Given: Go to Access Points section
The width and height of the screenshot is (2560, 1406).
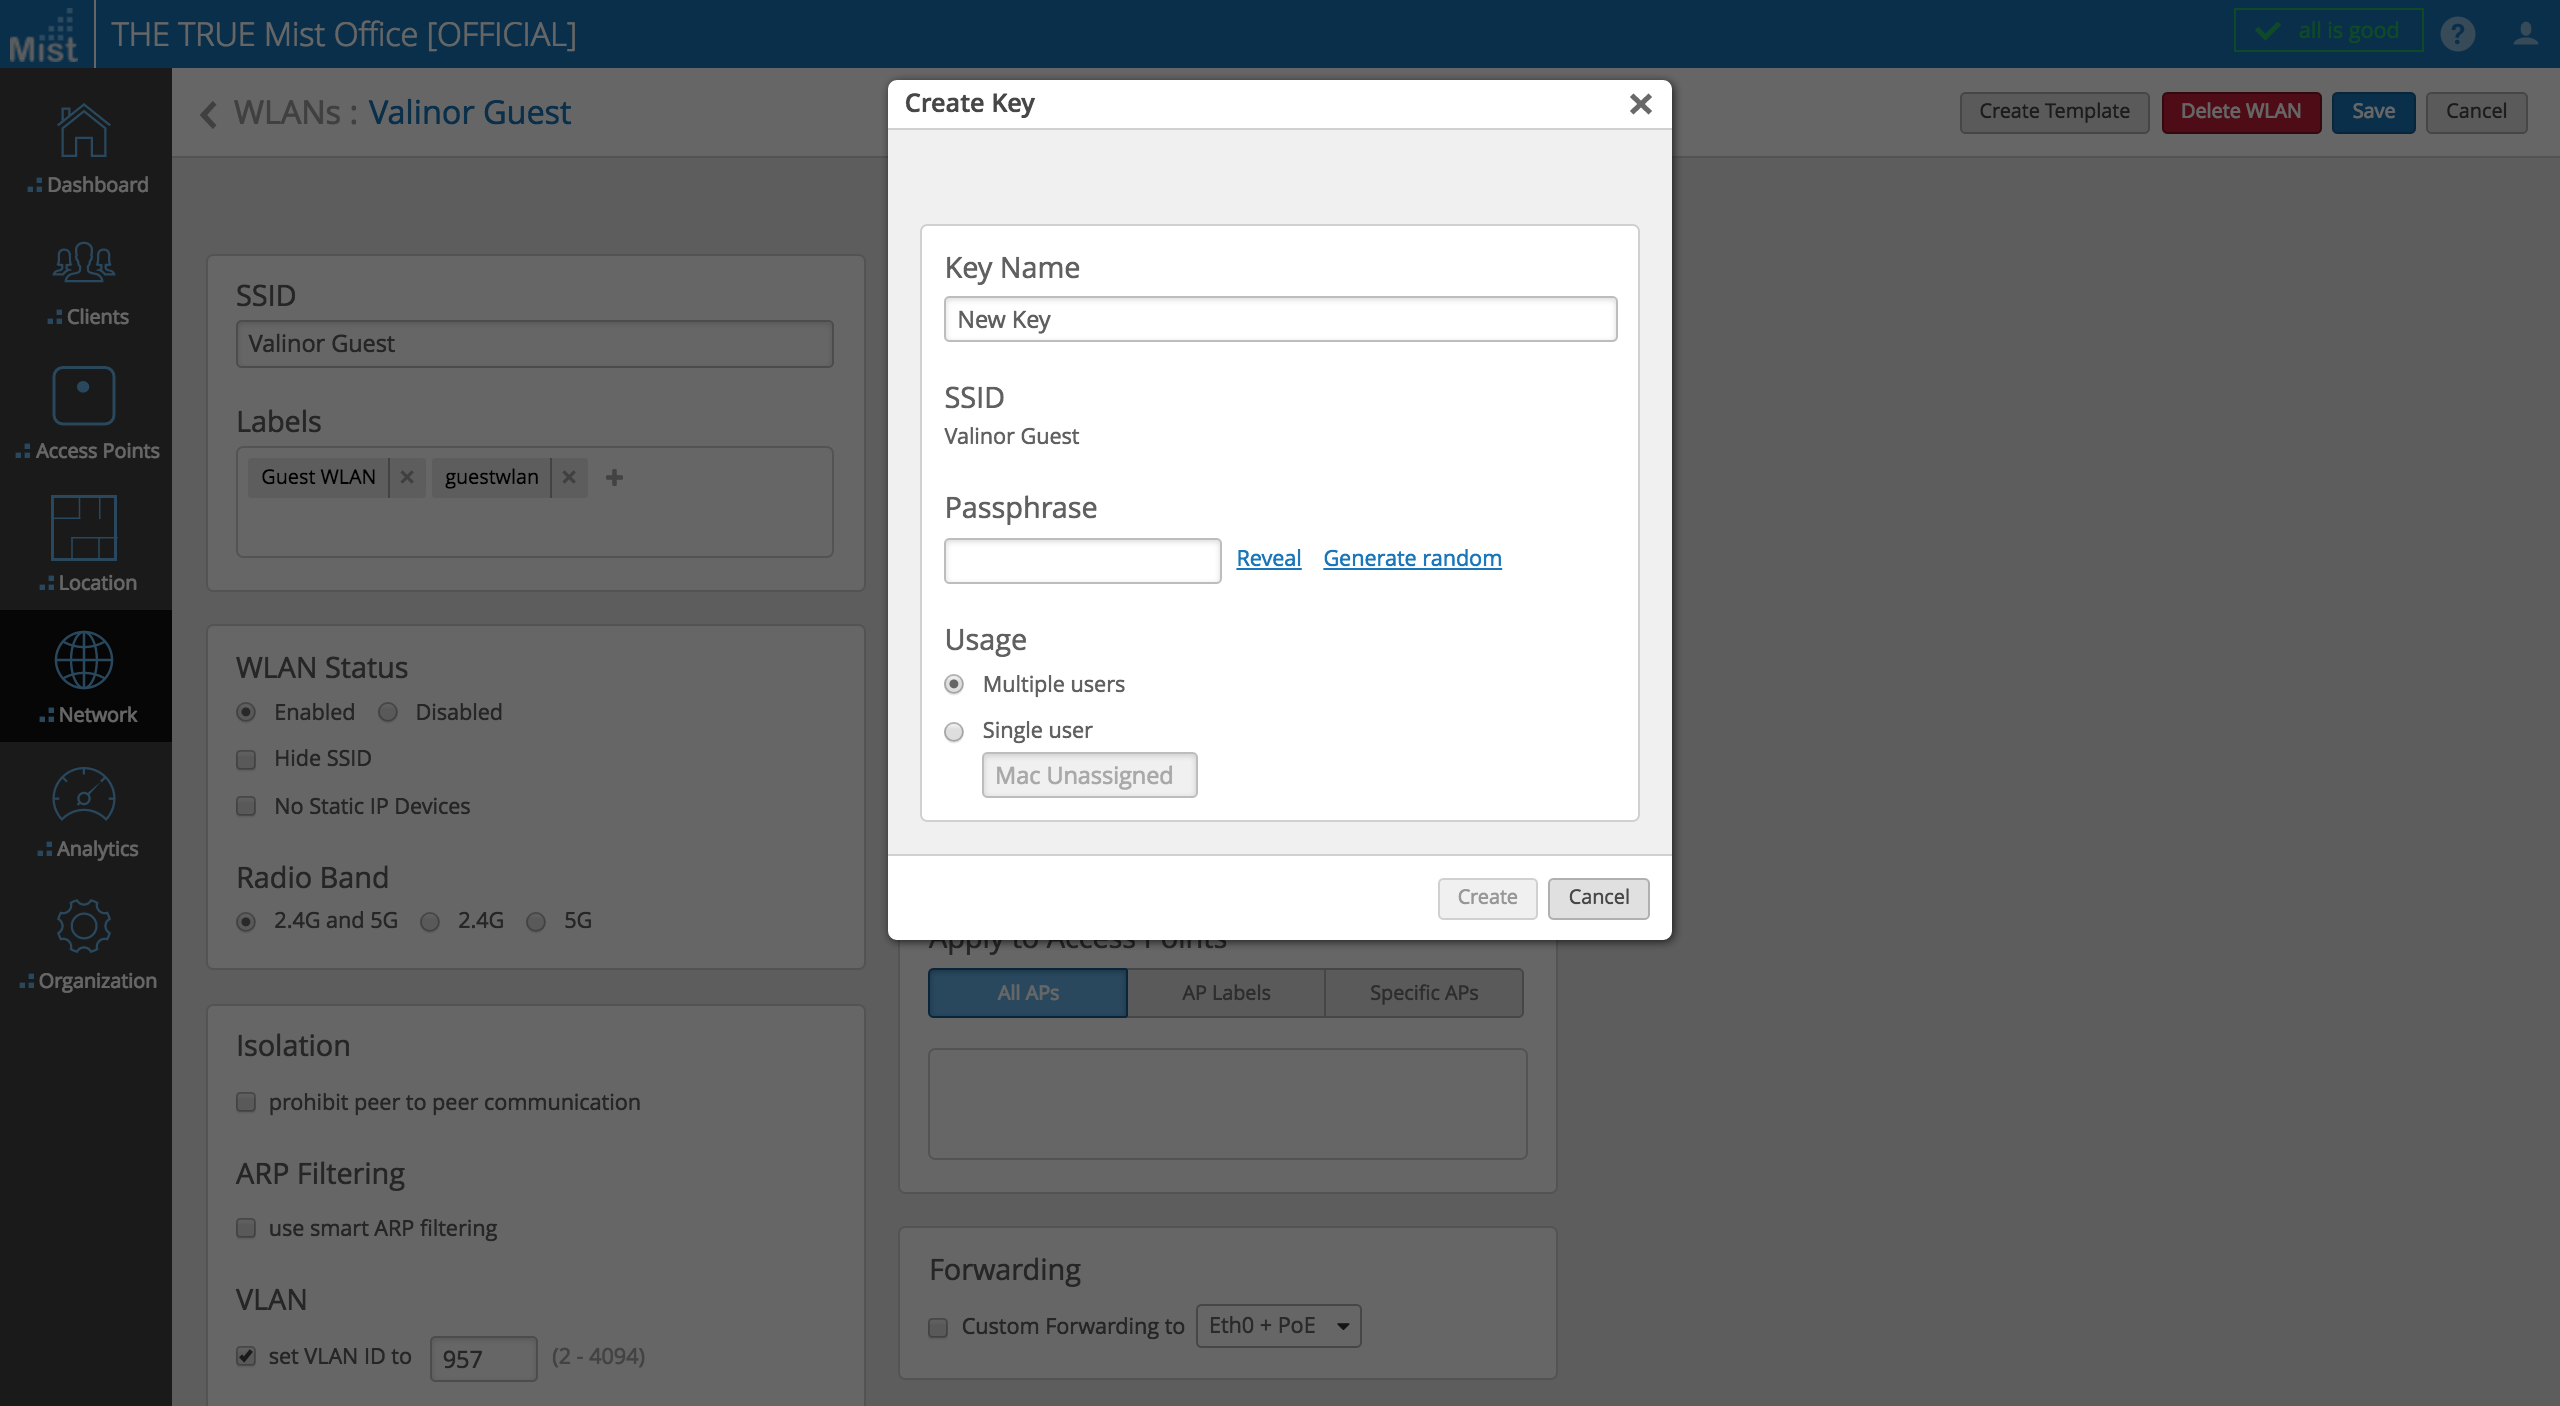Looking at the screenshot, I should click(84, 397).
